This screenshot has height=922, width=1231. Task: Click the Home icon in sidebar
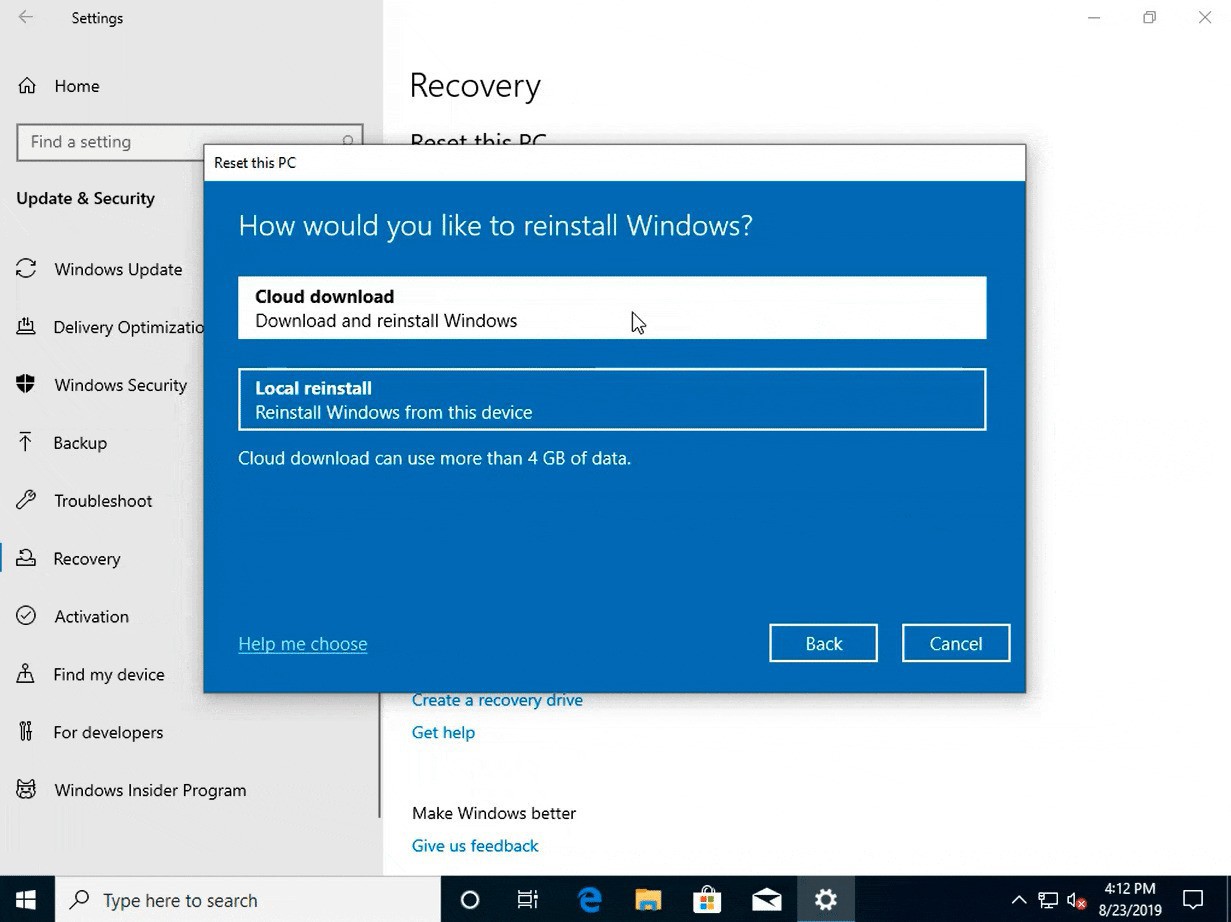[x=27, y=86]
